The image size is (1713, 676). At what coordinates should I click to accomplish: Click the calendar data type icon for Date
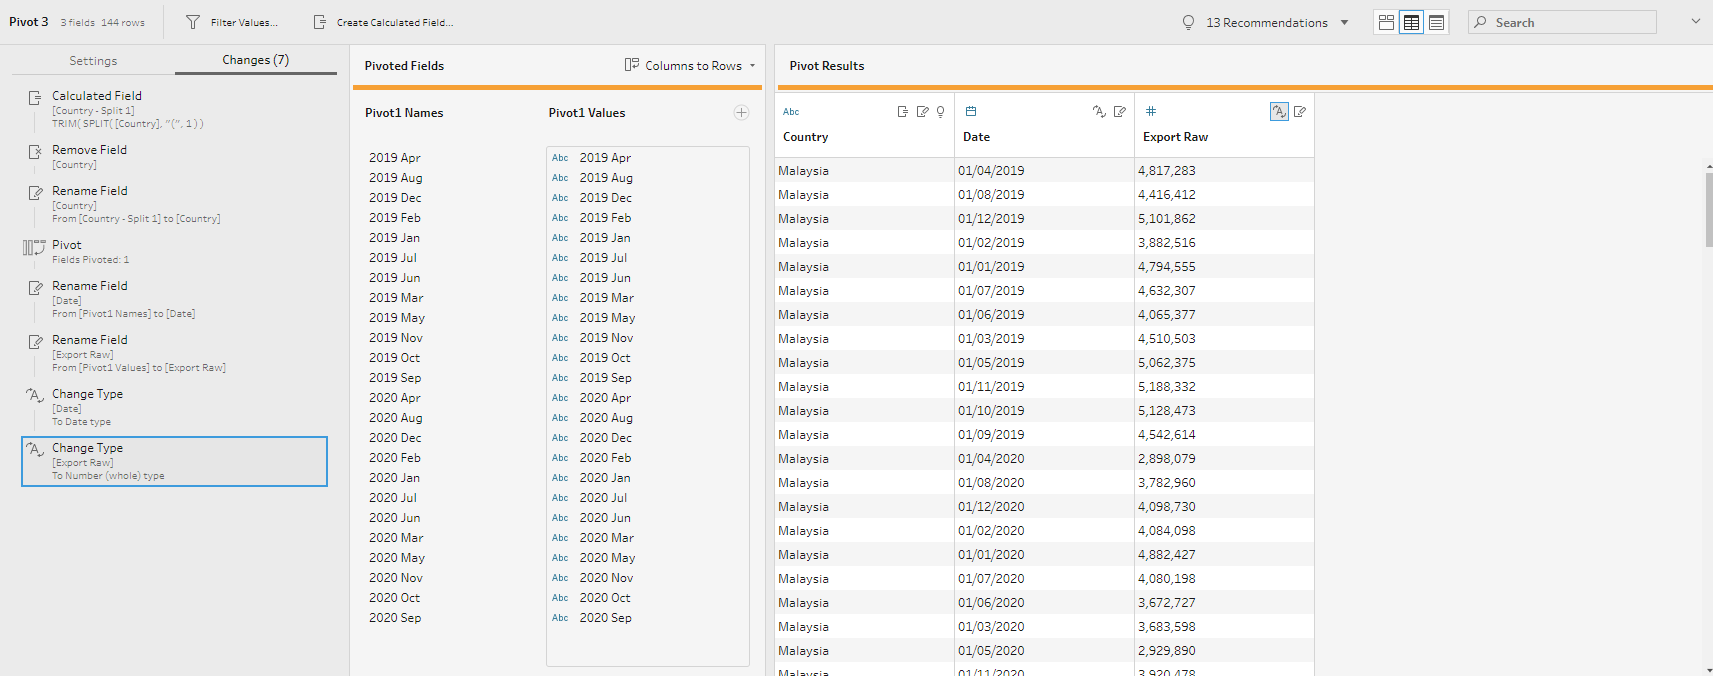coord(970,112)
